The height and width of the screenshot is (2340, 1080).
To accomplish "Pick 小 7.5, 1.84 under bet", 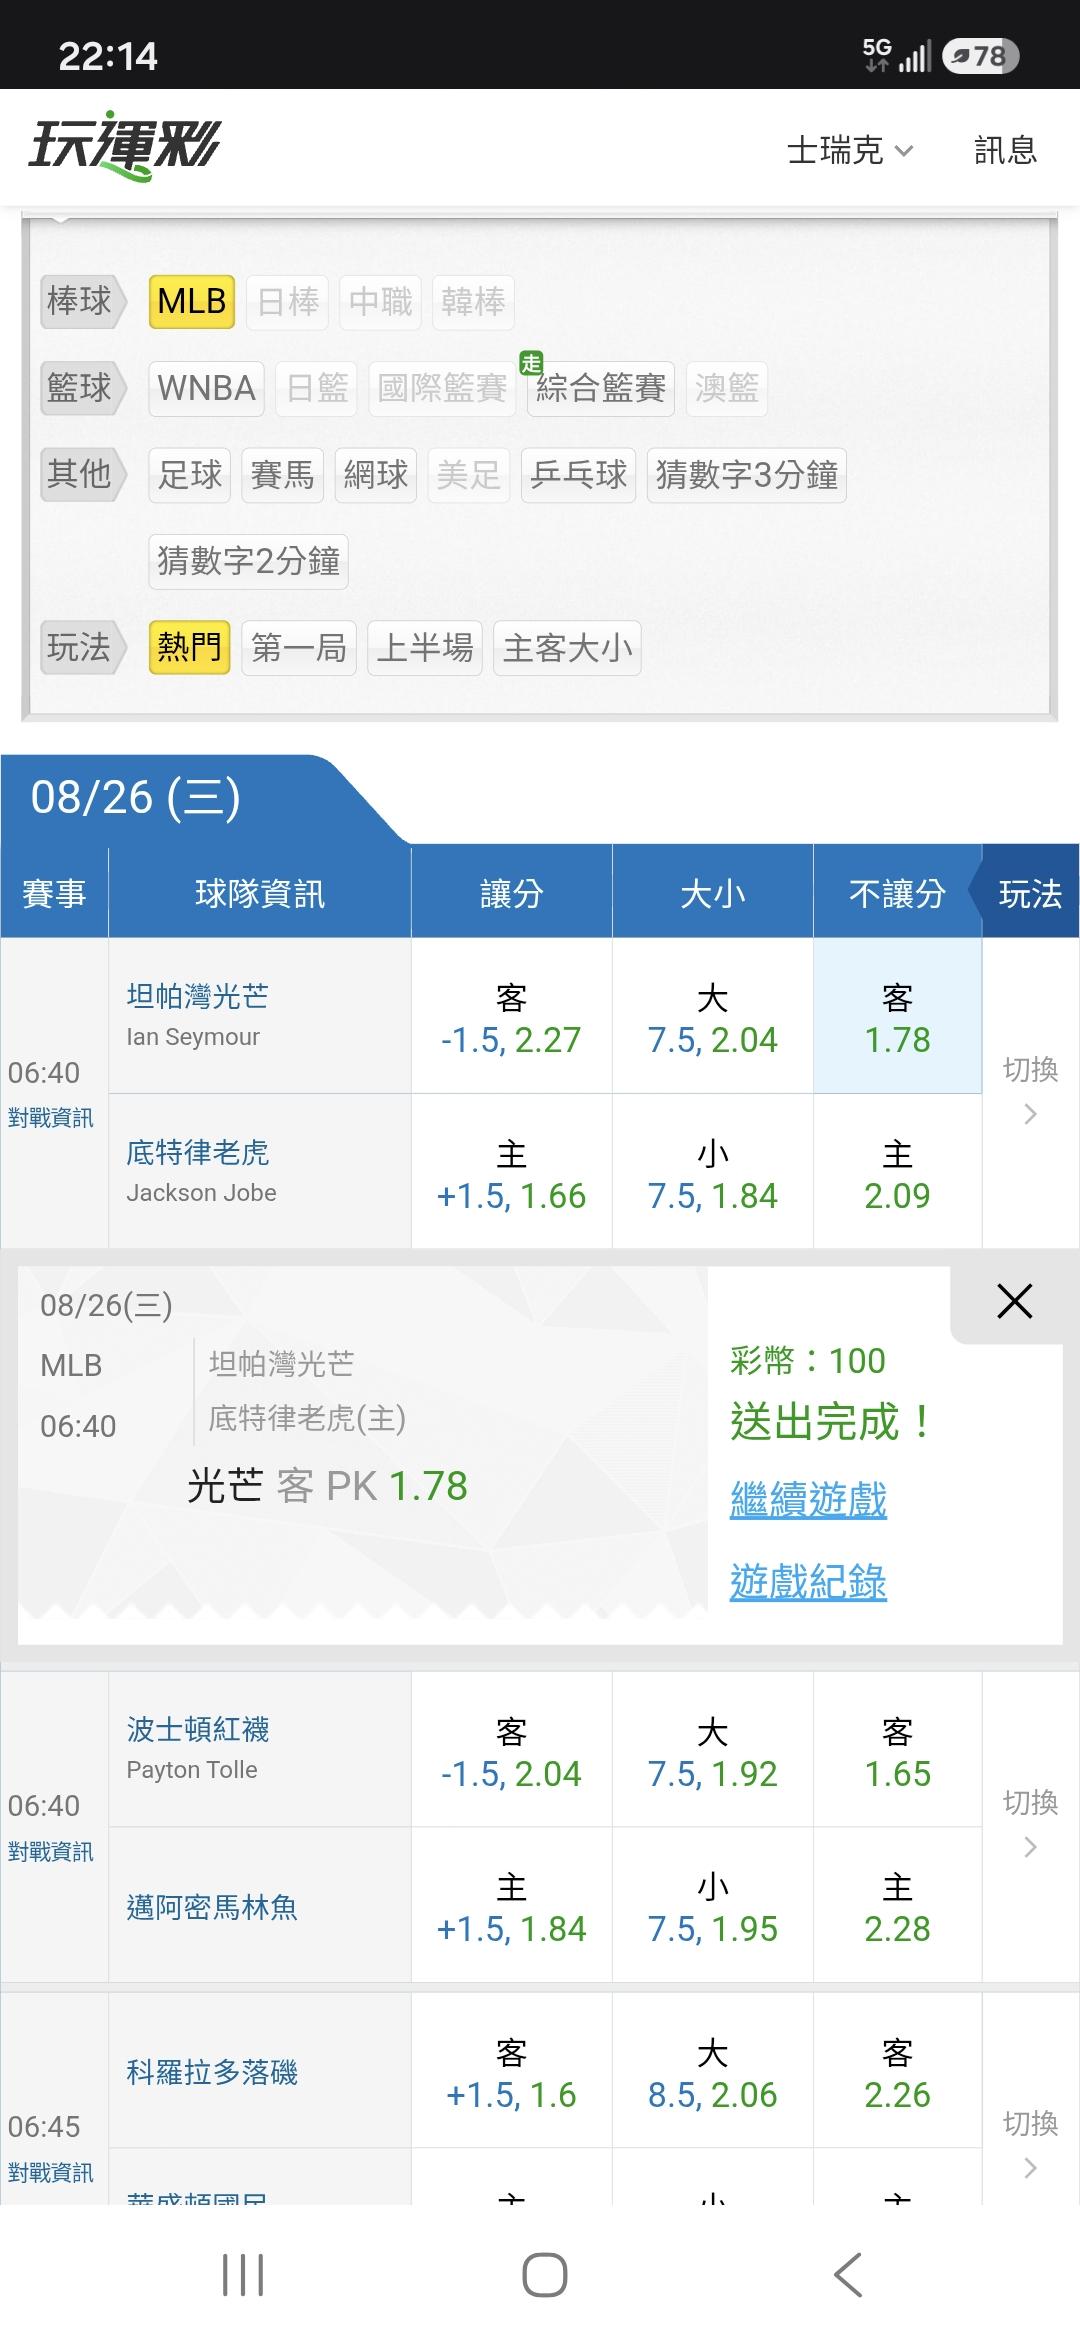I will pos(712,1172).
